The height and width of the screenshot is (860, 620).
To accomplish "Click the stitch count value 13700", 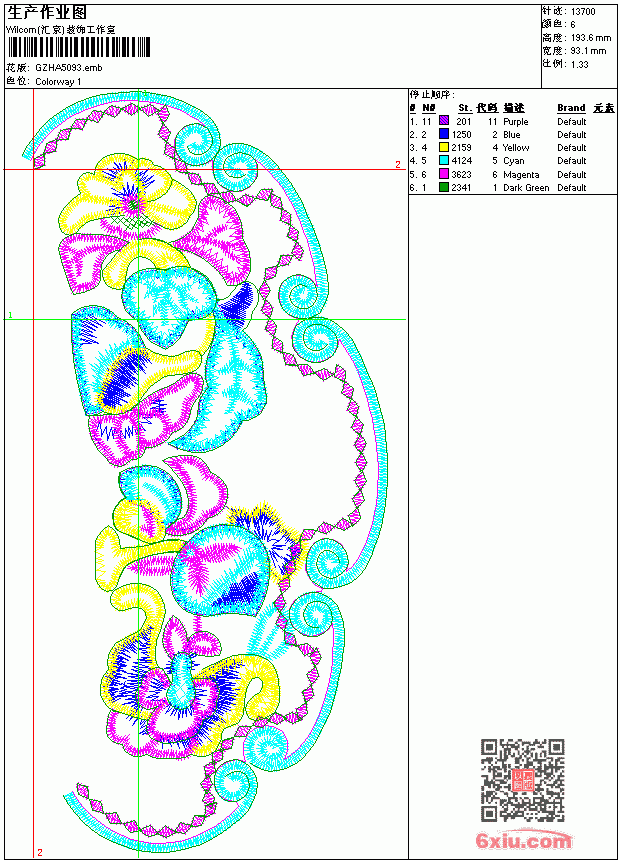I will [x=583, y=12].
